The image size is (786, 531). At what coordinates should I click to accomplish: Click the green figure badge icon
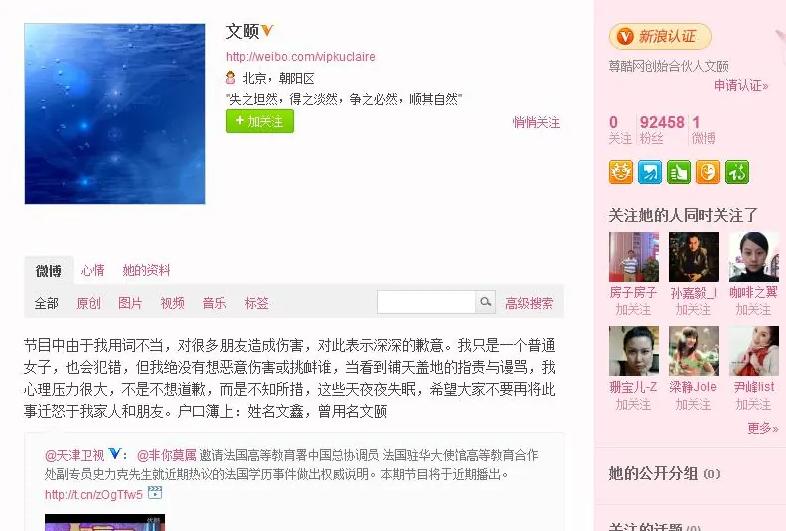(737, 172)
